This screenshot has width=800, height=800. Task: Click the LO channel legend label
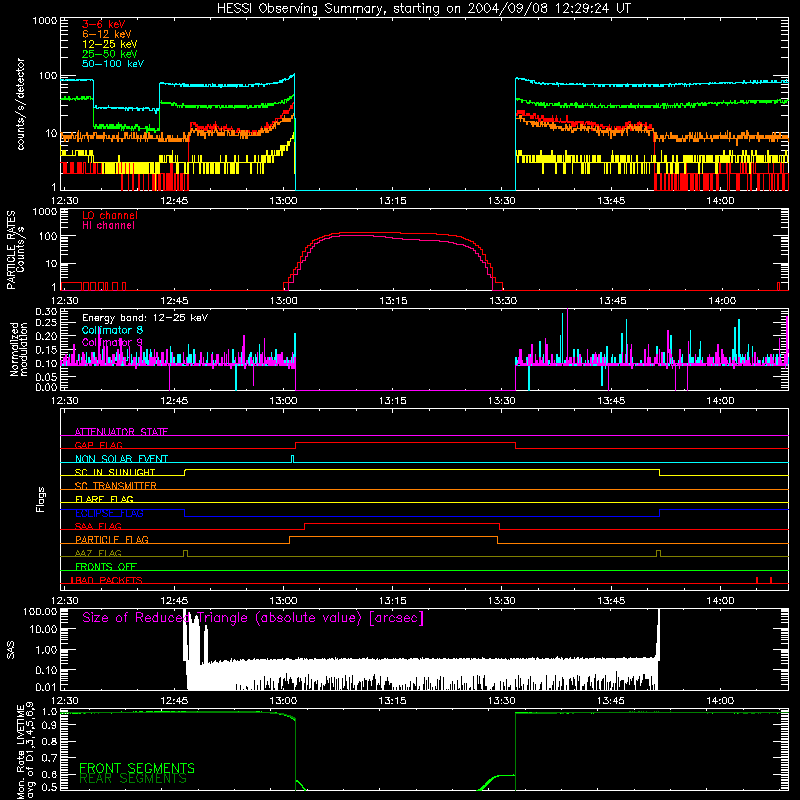click(x=110, y=215)
